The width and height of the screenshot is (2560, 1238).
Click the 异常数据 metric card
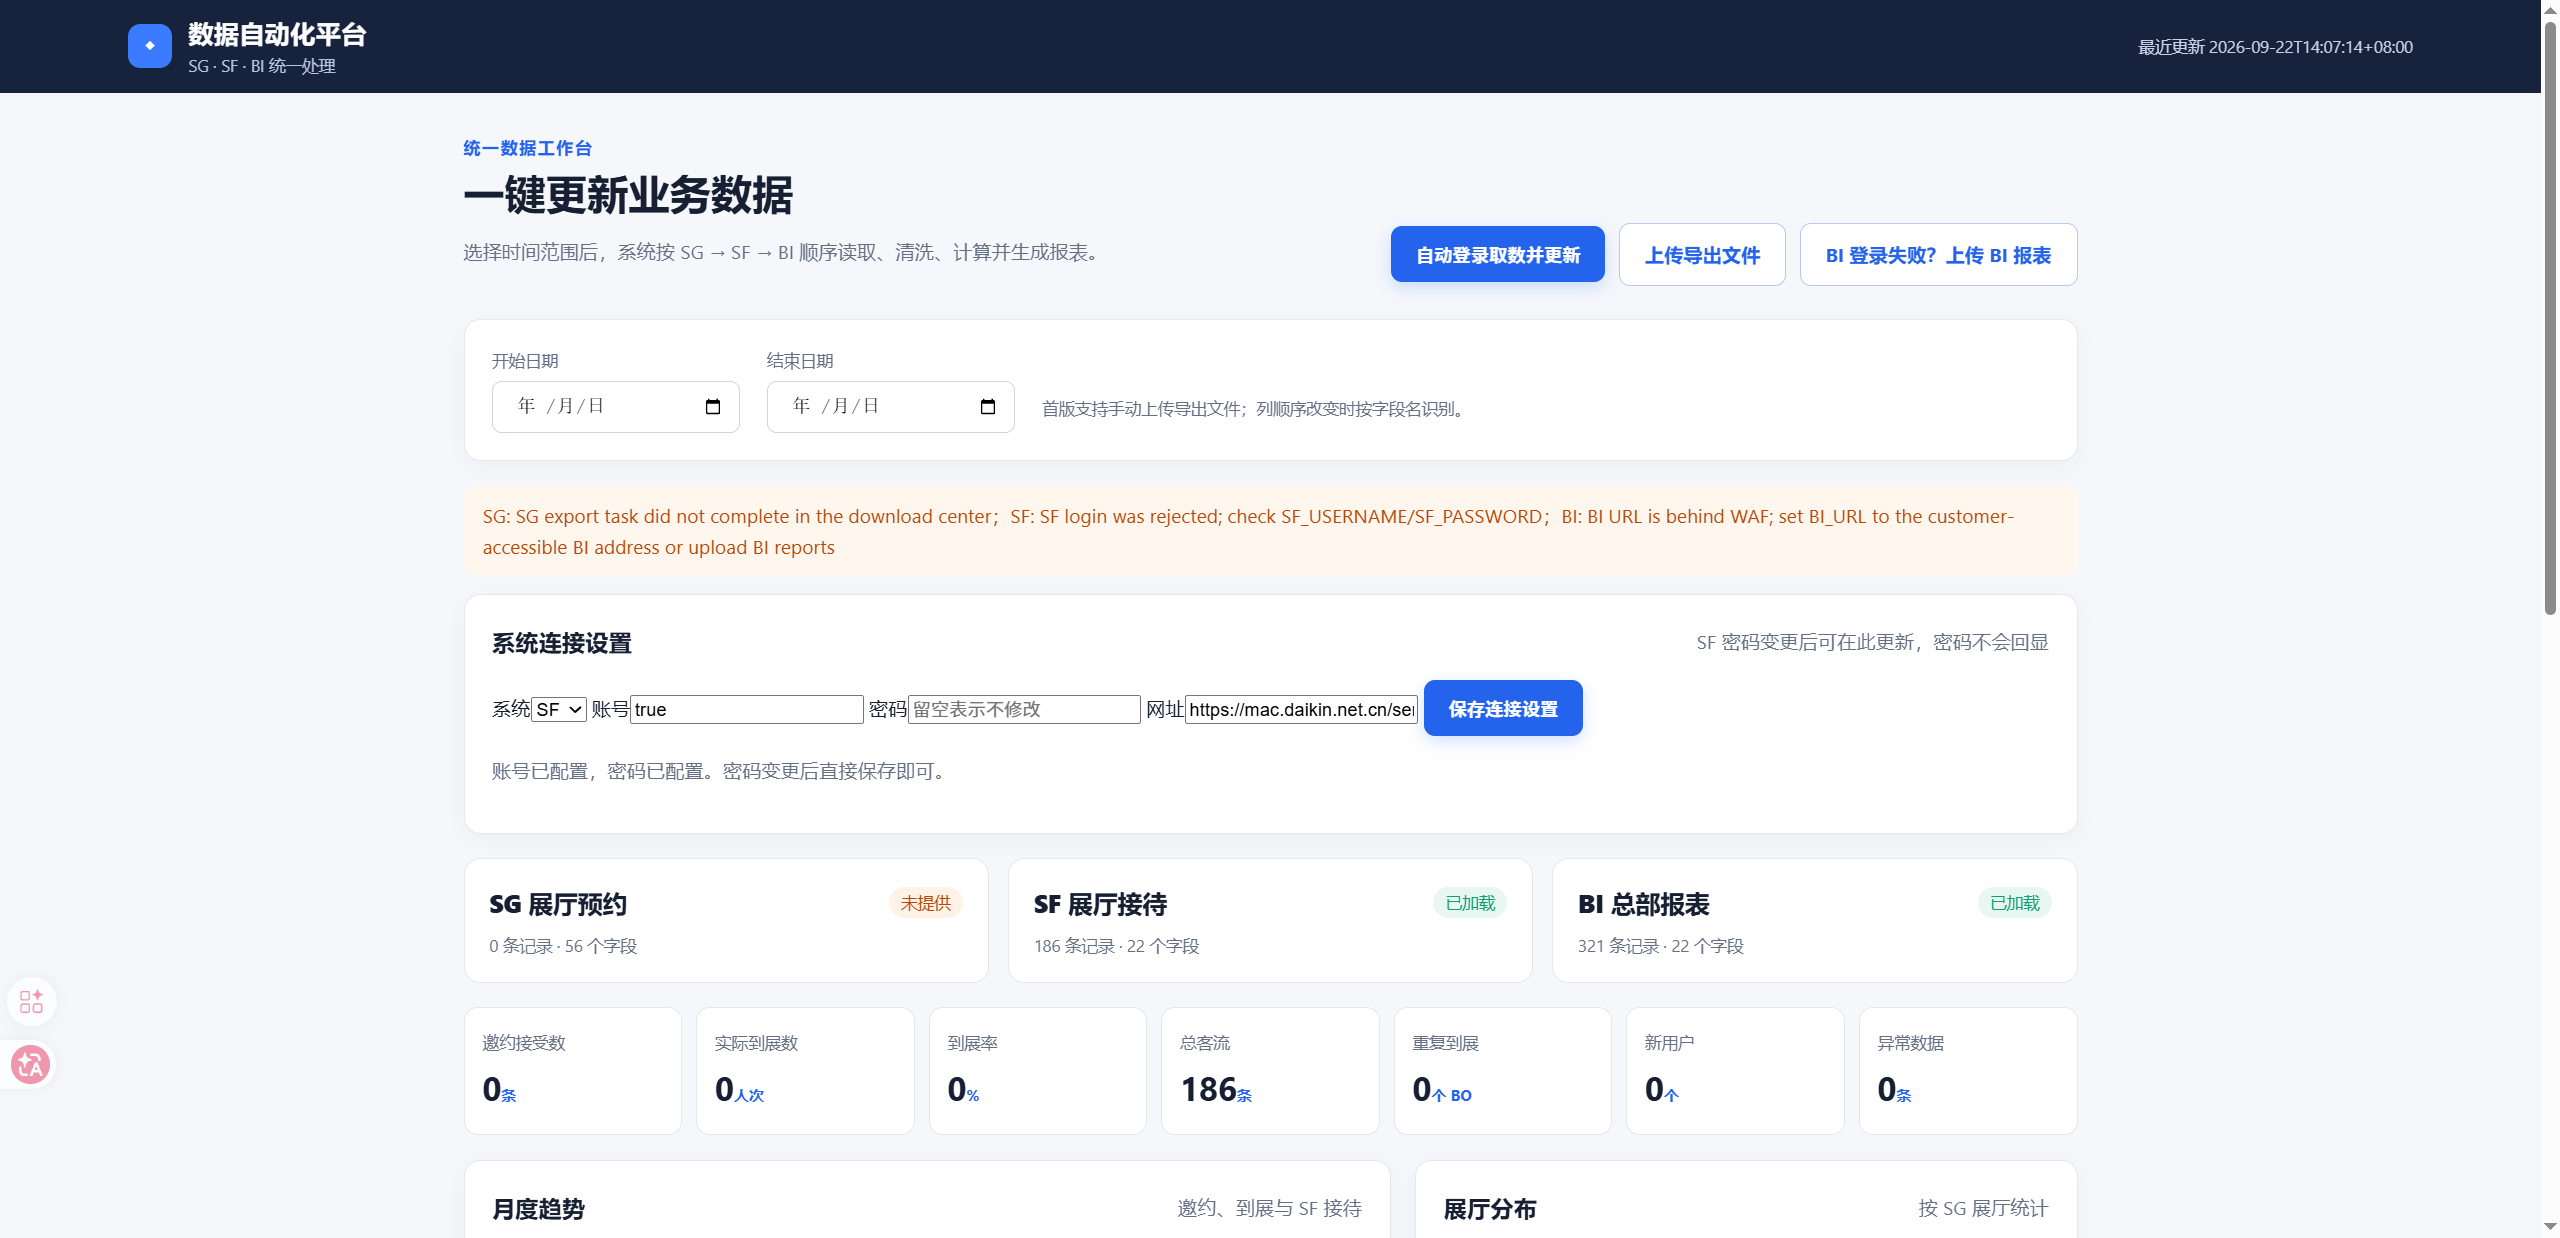pyautogui.click(x=1968, y=1071)
